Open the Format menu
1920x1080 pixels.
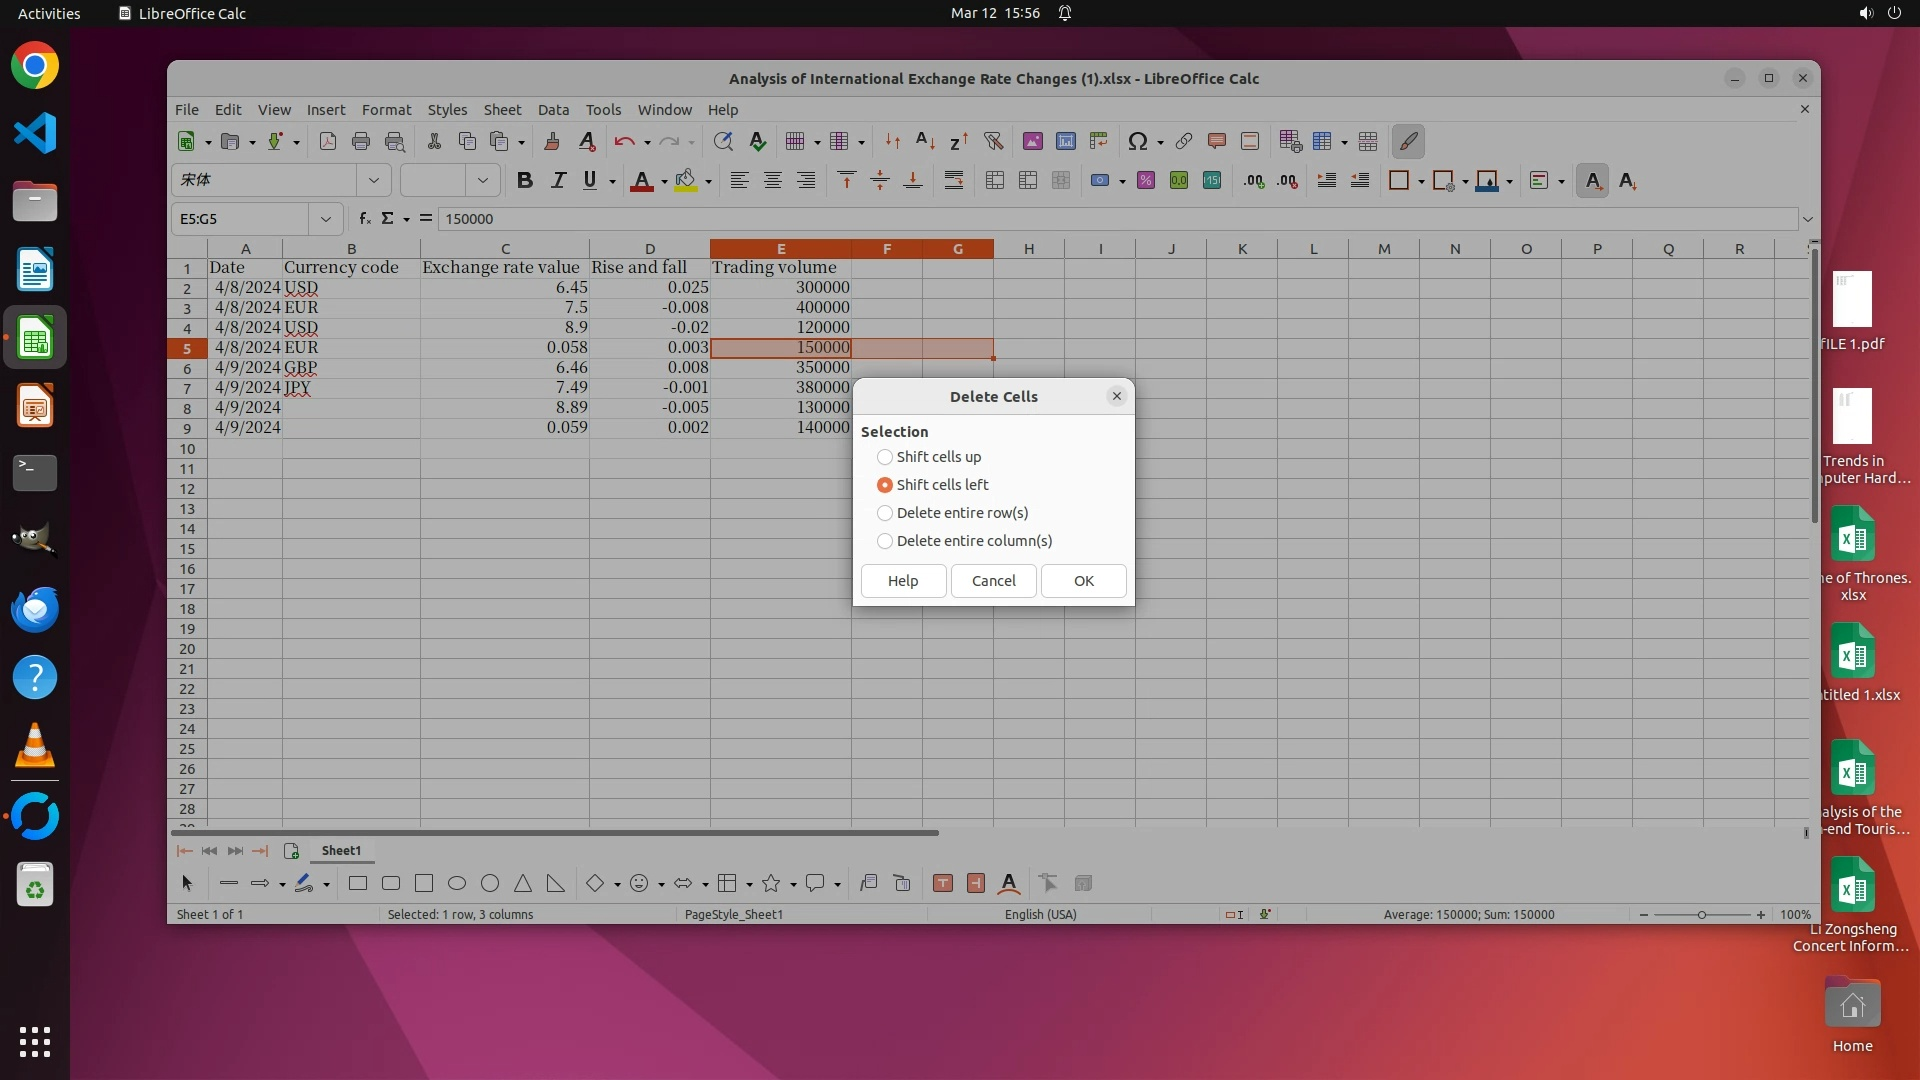386,110
